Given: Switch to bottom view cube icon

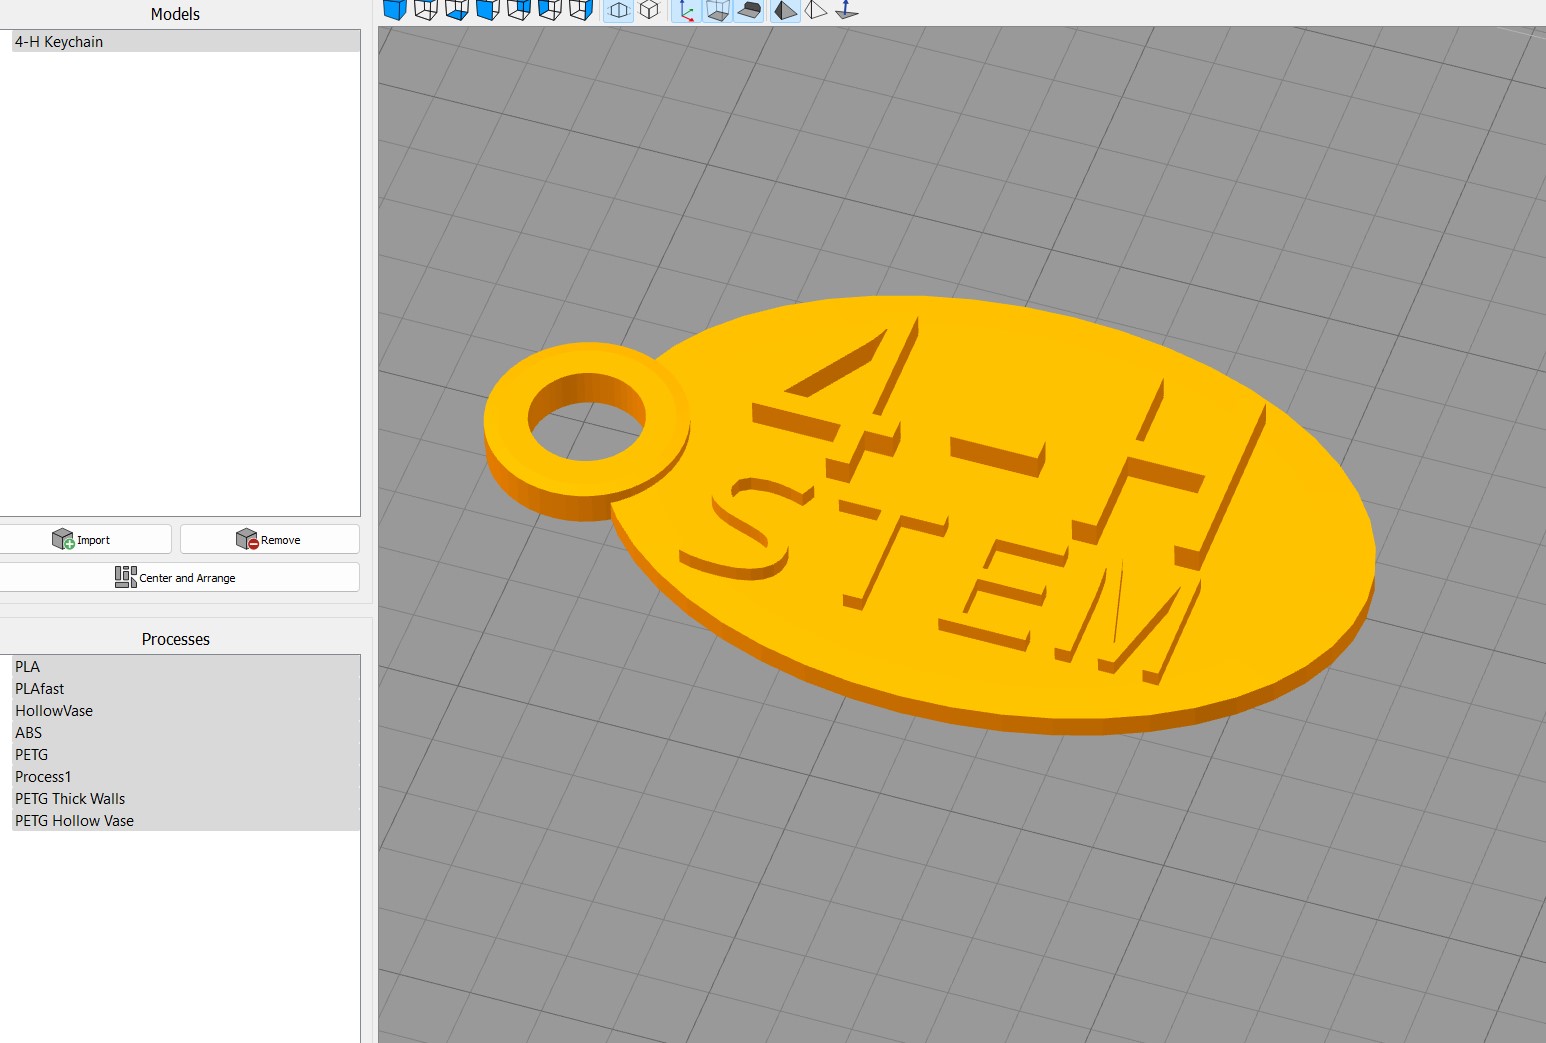Looking at the screenshot, I should click(x=457, y=10).
